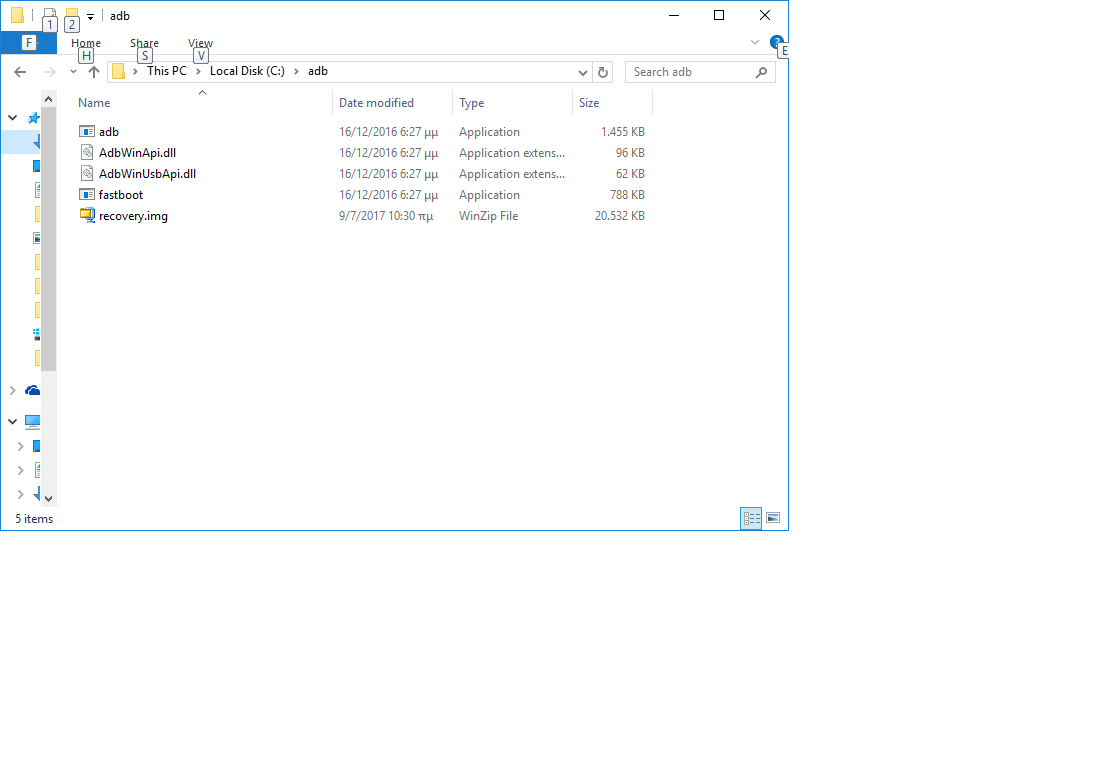The height and width of the screenshot is (772, 1108).
Task: Expand the ribbon with the chevron
Action: point(755,42)
